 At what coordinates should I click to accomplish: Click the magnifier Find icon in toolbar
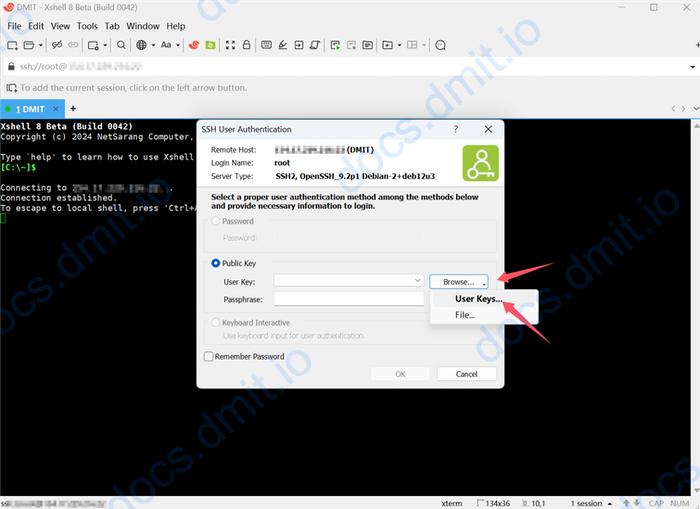tap(122, 45)
